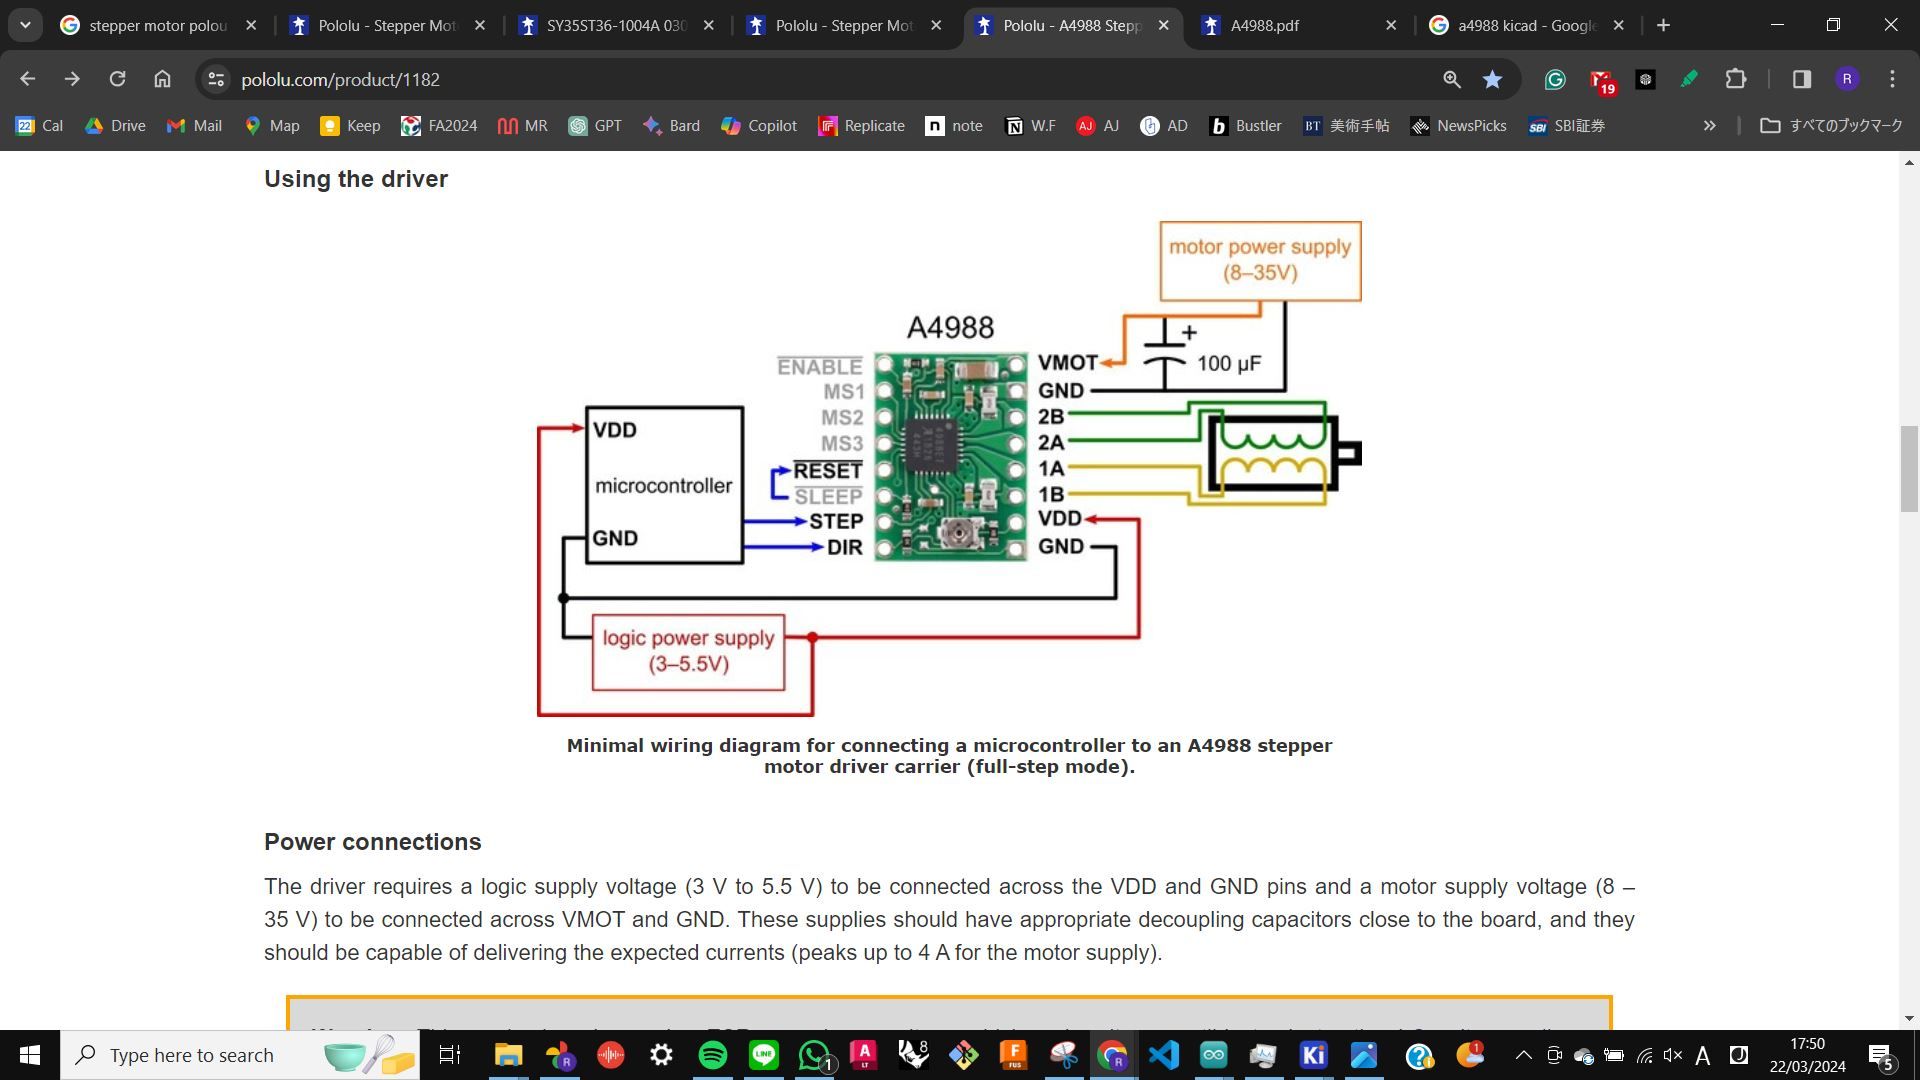The width and height of the screenshot is (1920, 1080).
Task: Open Task View on taskbar
Action: click(x=450, y=1055)
